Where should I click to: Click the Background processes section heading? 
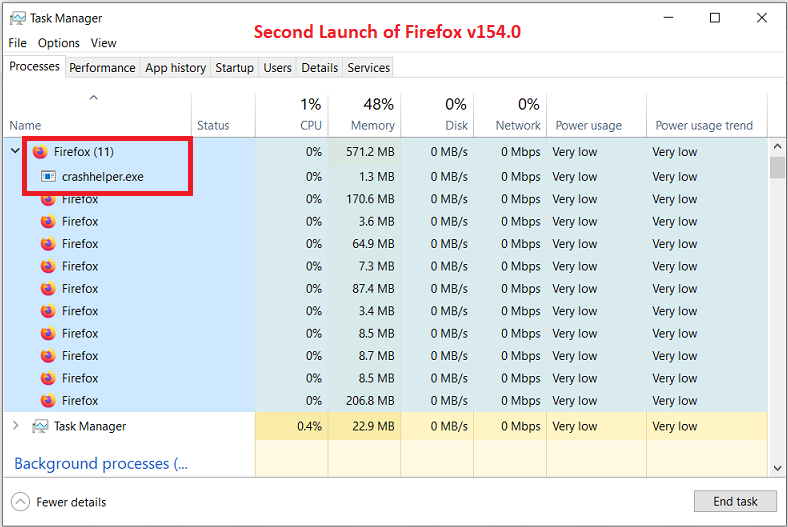click(101, 463)
